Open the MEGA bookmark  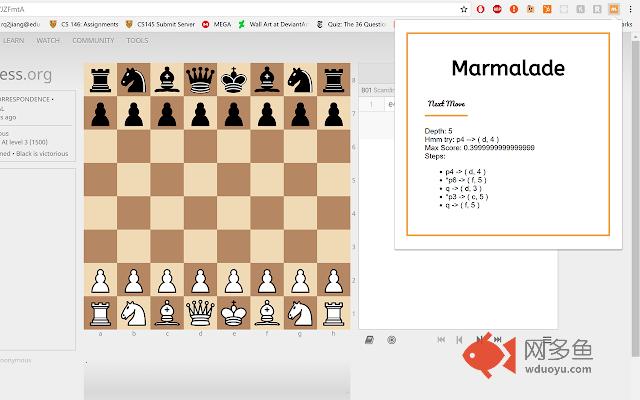(x=217, y=24)
